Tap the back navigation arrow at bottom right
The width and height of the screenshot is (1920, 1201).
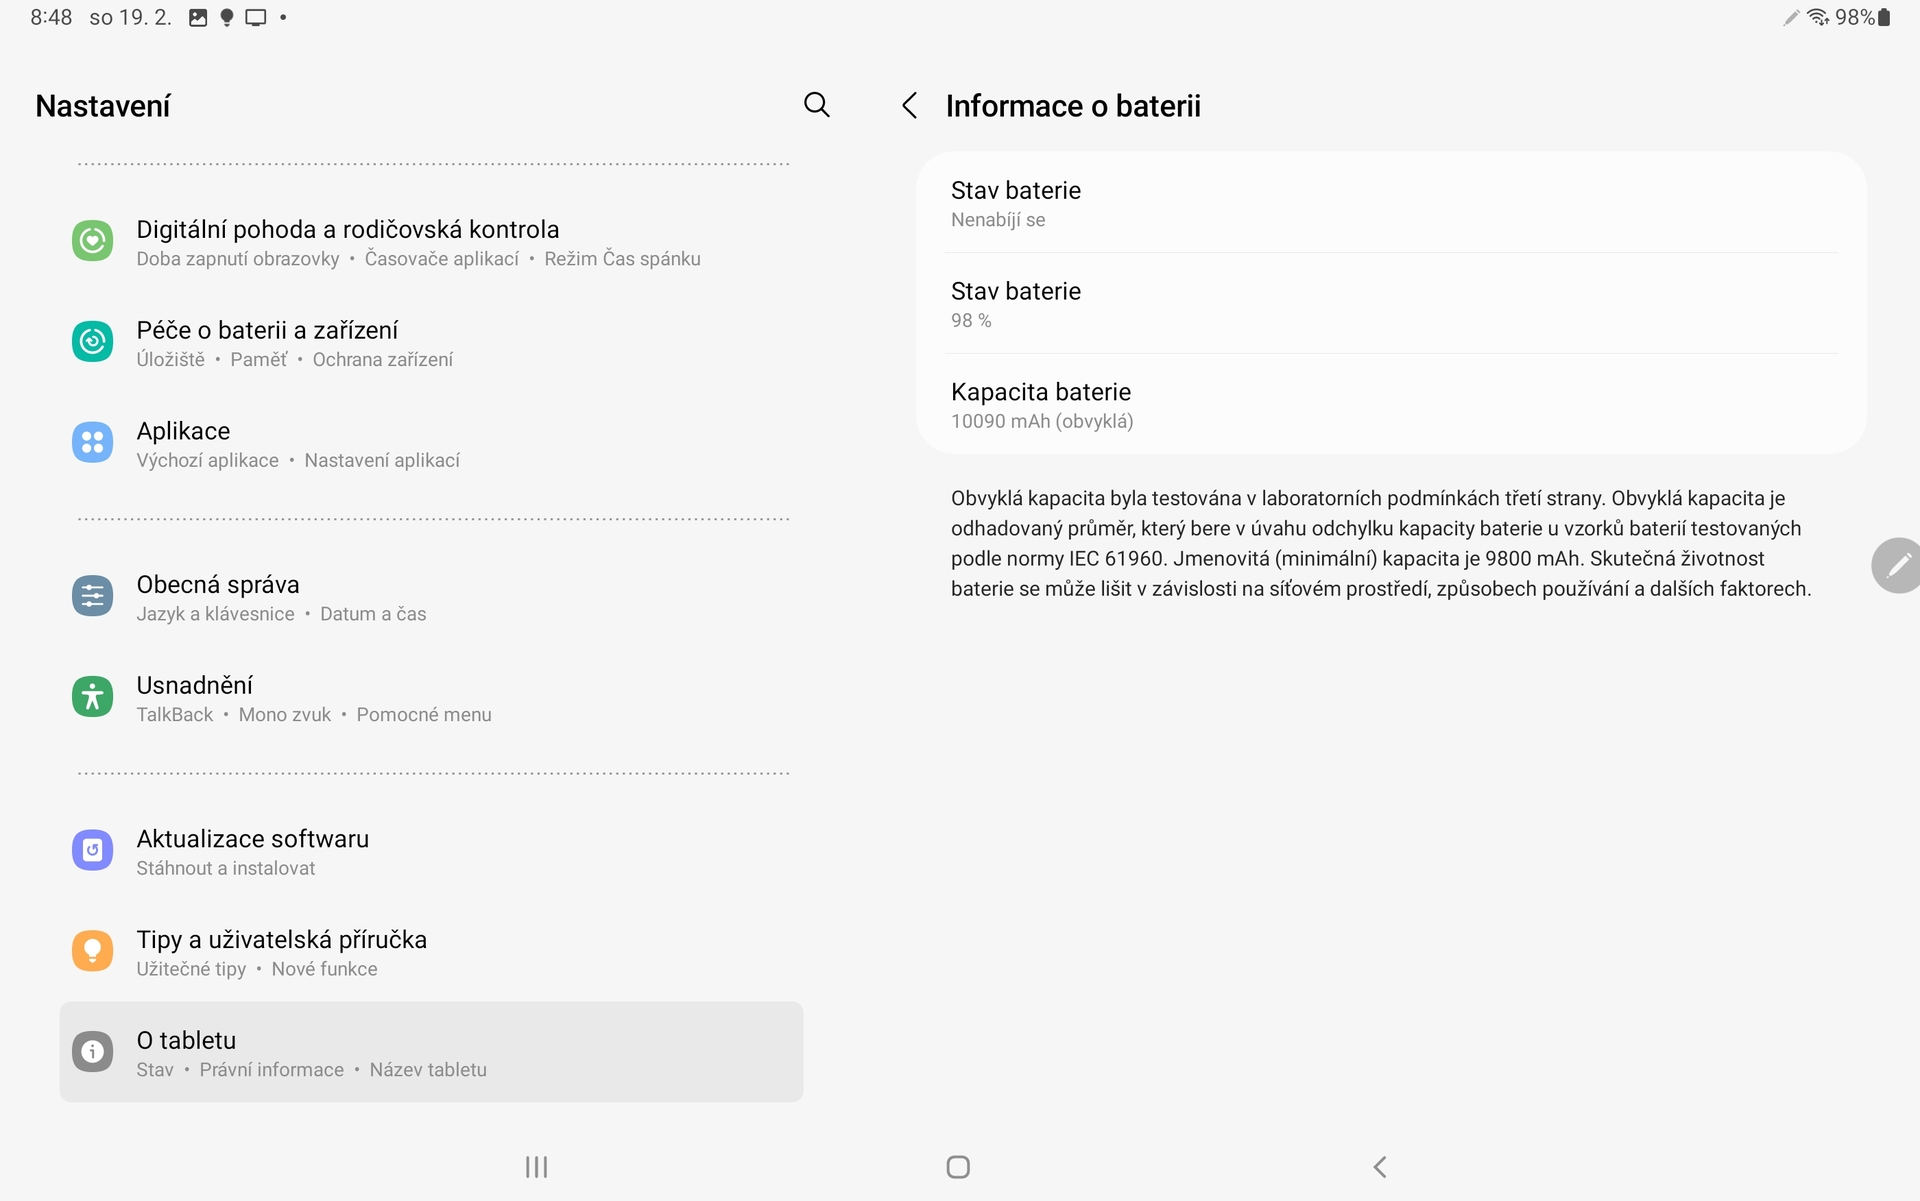(x=1379, y=1166)
